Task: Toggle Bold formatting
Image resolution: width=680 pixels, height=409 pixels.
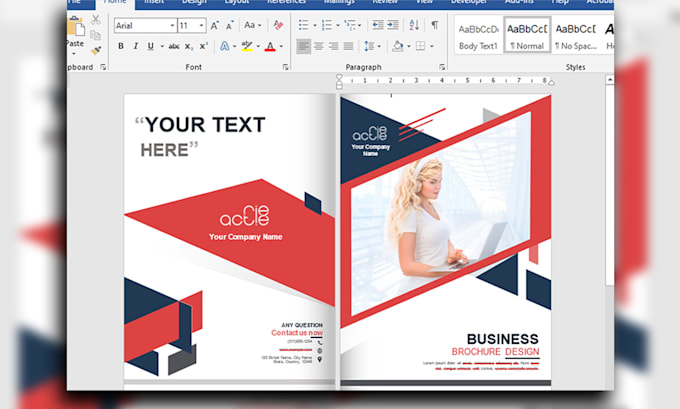Action: click(121, 46)
